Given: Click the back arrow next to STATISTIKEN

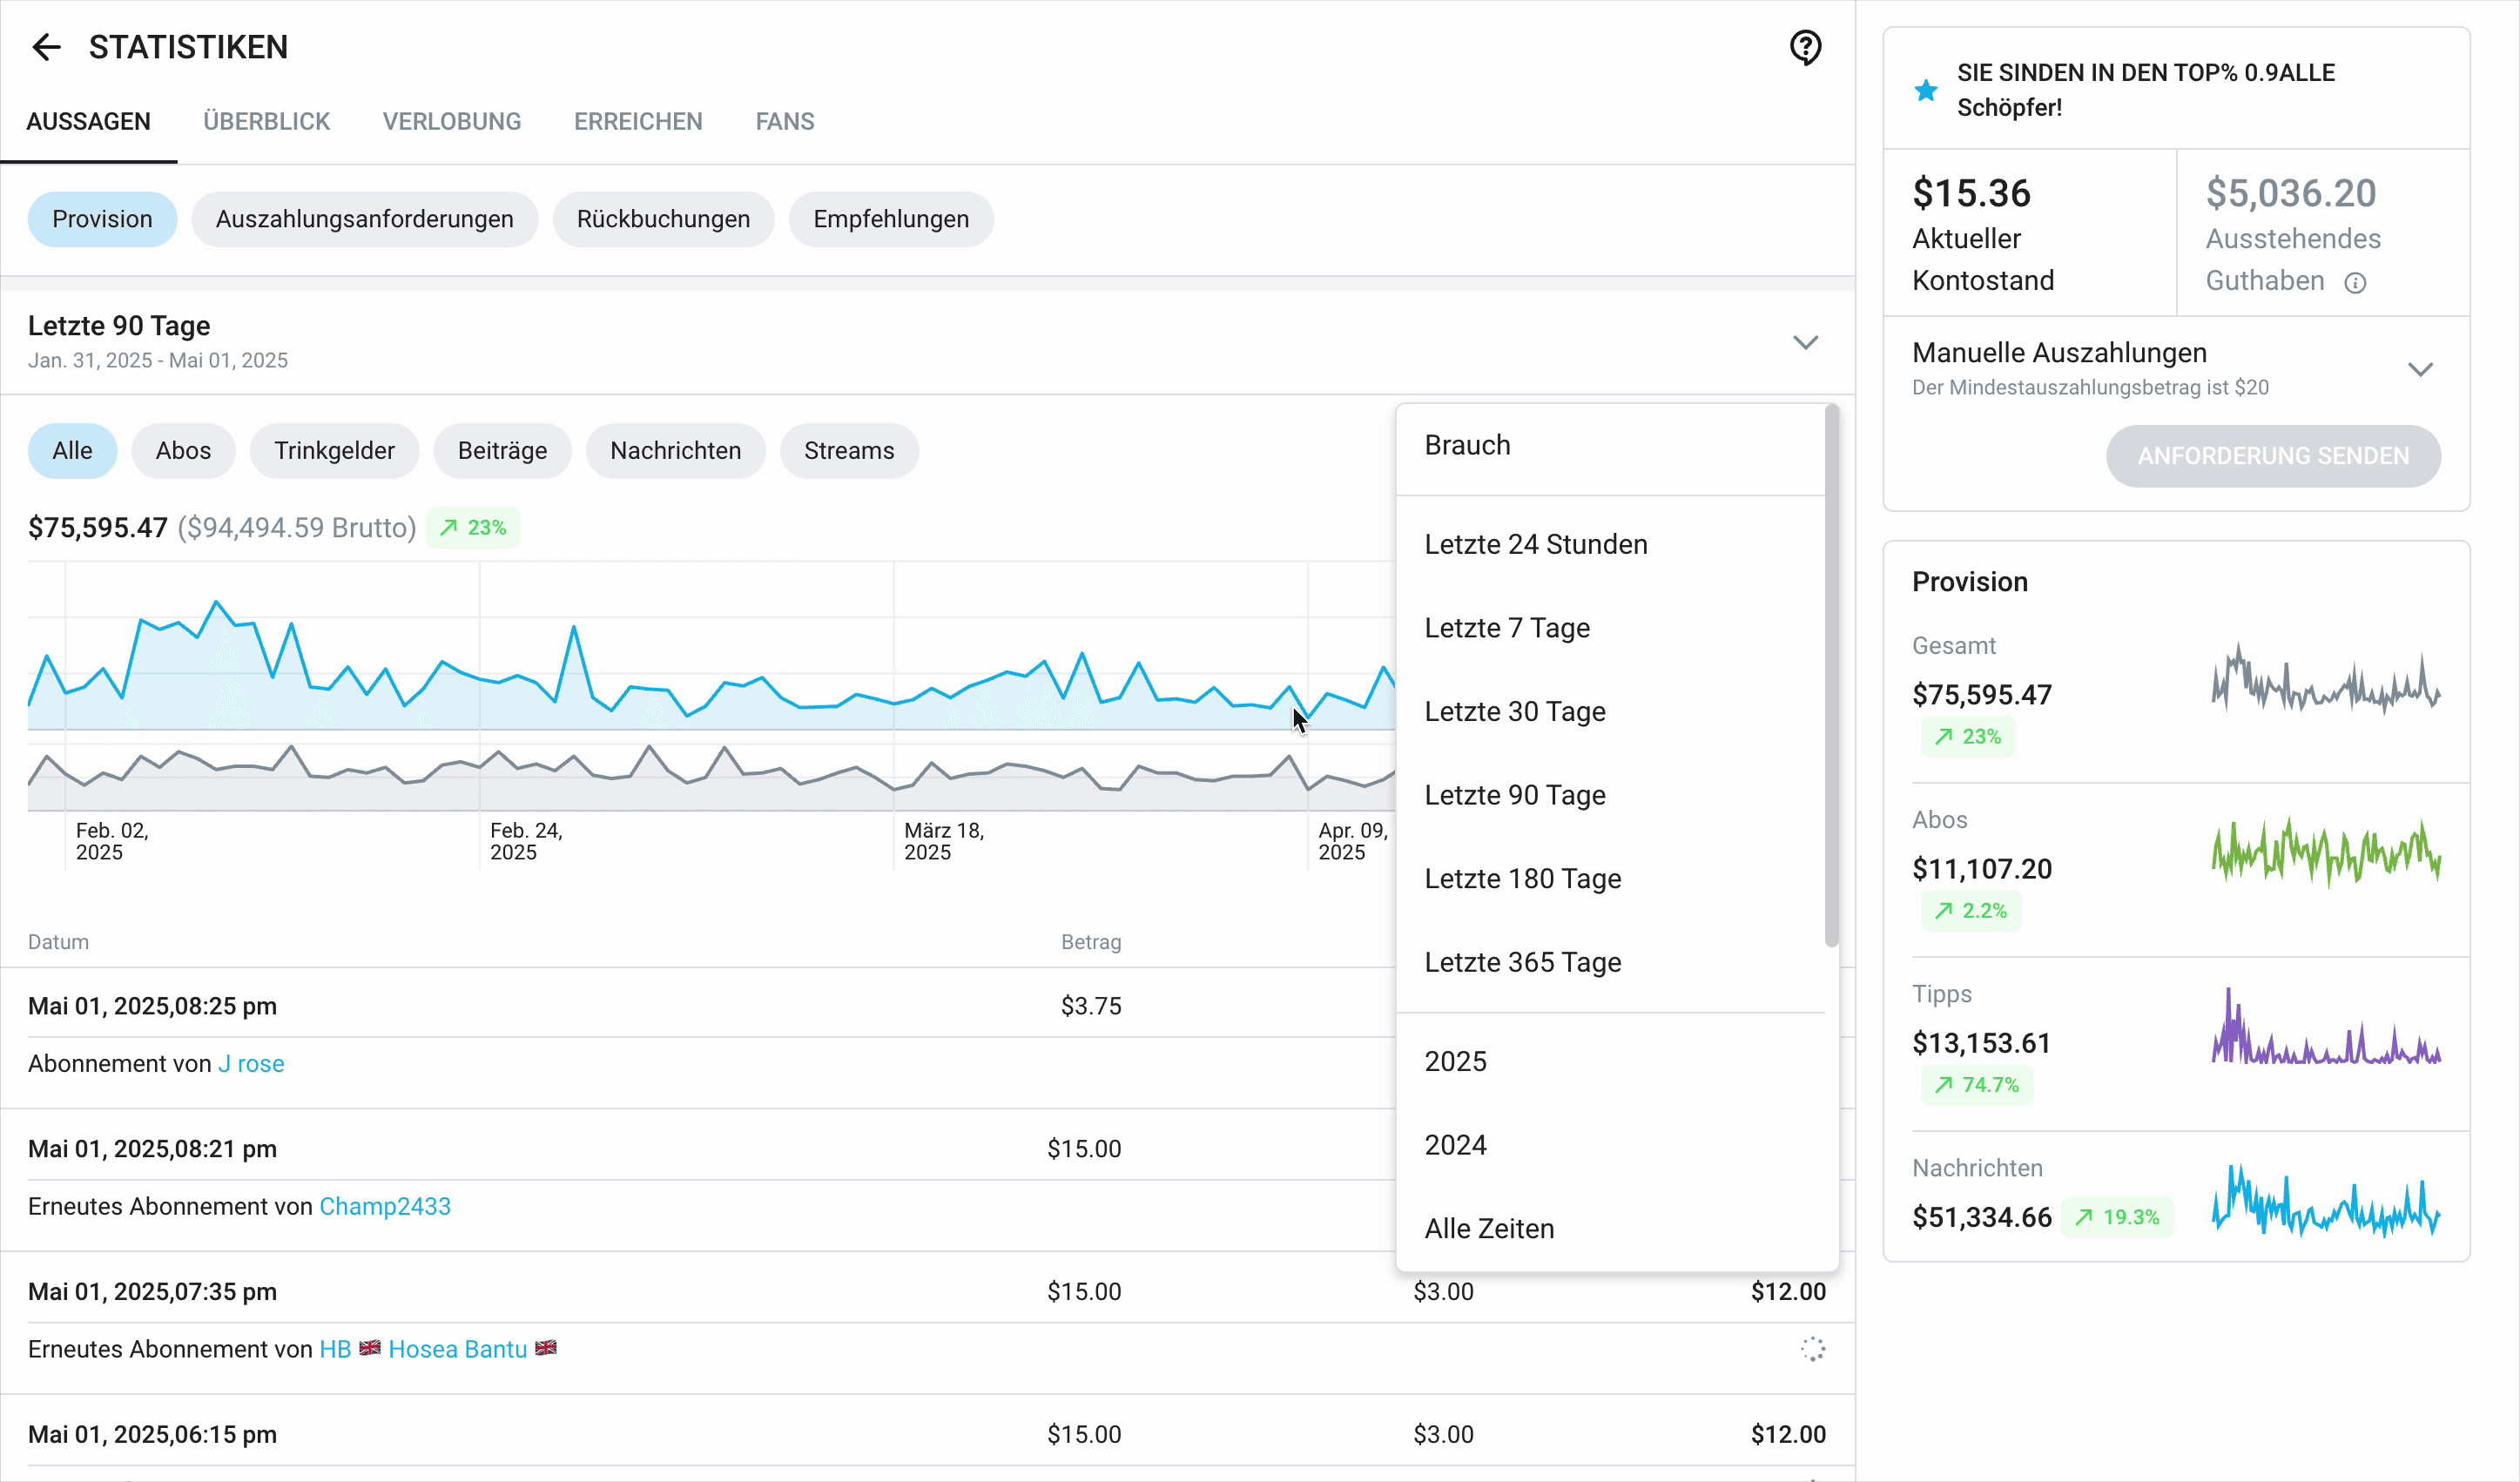Looking at the screenshot, I should (x=46, y=47).
